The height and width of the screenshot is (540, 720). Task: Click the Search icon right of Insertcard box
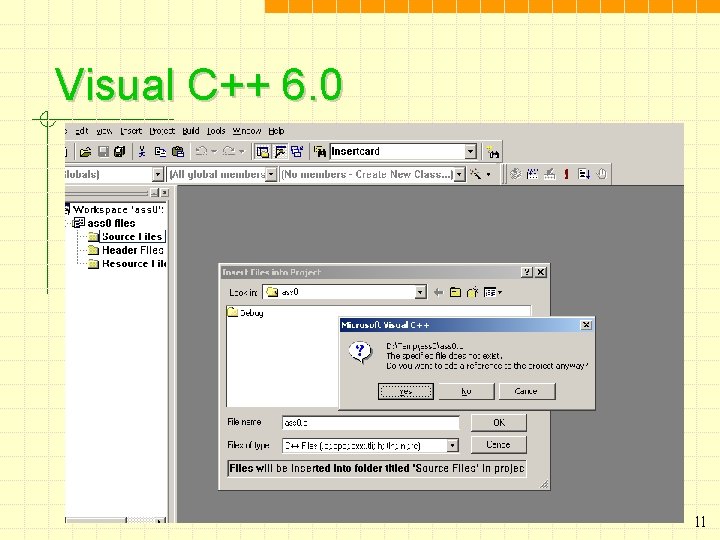[493, 152]
